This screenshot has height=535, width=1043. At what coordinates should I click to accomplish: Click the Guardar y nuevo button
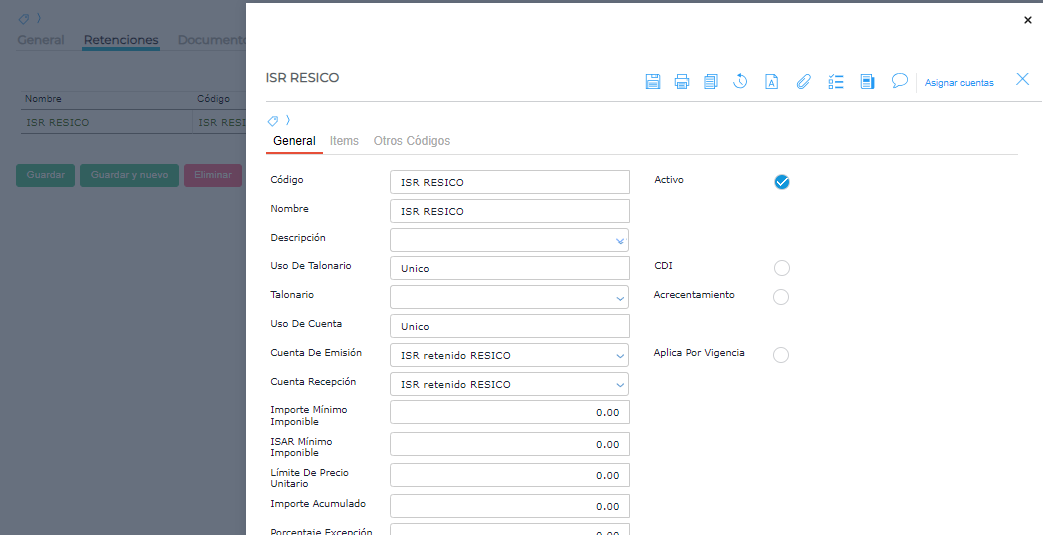tap(129, 175)
